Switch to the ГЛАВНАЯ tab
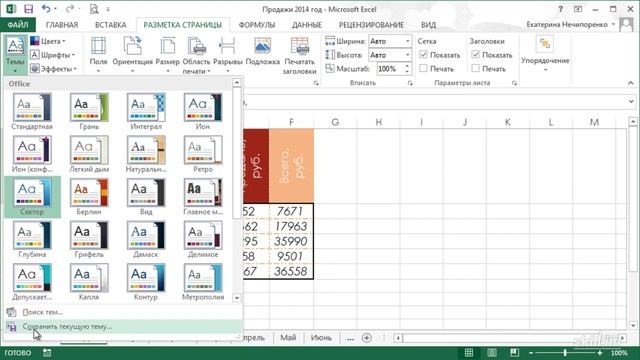Viewport: 640px width, 360px height. pos(62,25)
